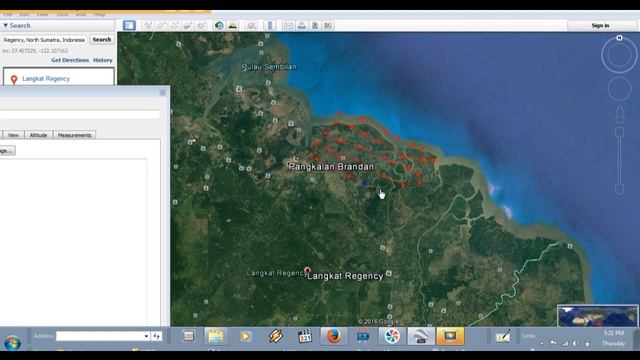Image resolution: width=640 pixels, height=360 pixels.
Task: Click the Record a Tour icon
Action: 201,25
